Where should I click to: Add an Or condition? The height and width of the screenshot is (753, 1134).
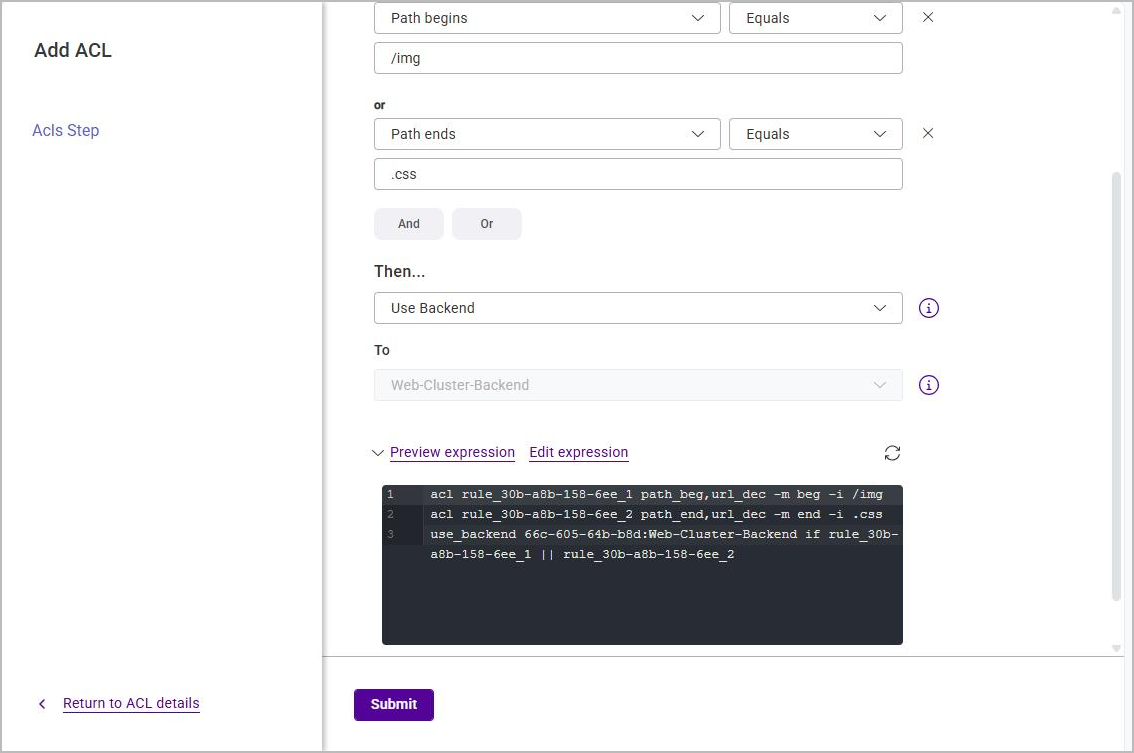[487, 224]
